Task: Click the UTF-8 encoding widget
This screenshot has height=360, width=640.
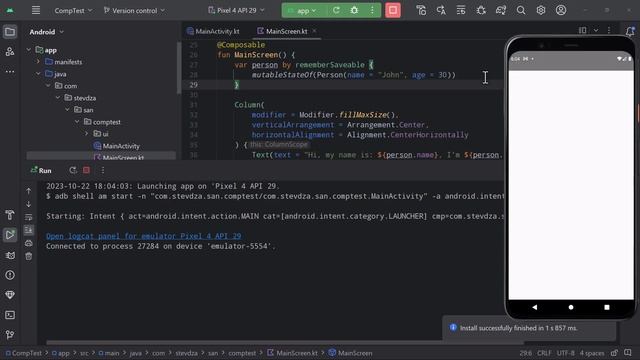Action: click(565, 353)
